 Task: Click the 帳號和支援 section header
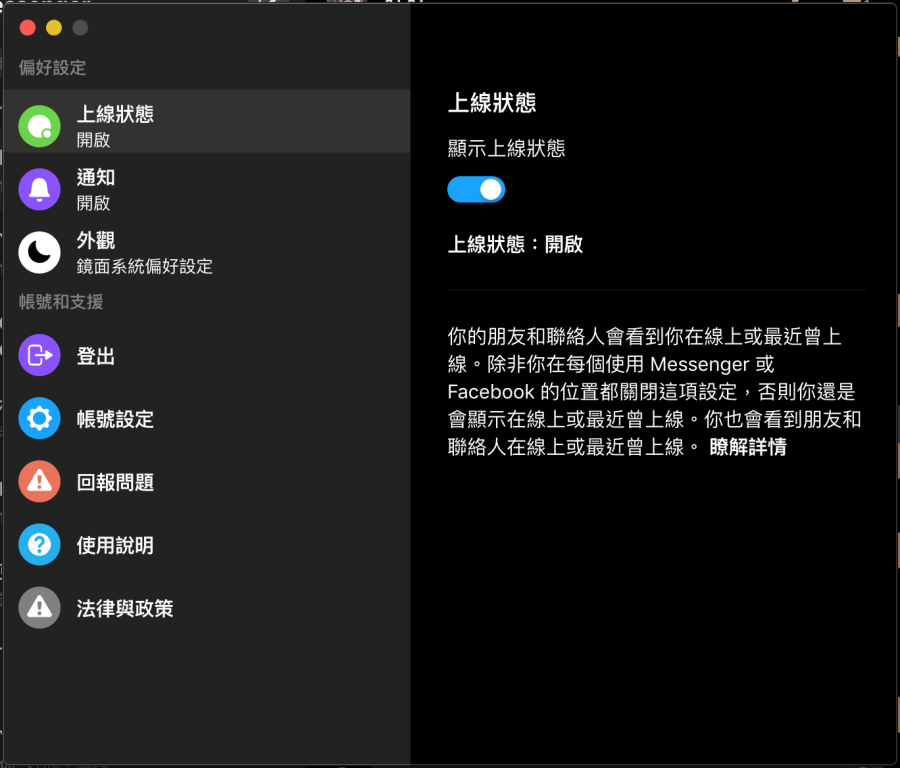click(61, 302)
